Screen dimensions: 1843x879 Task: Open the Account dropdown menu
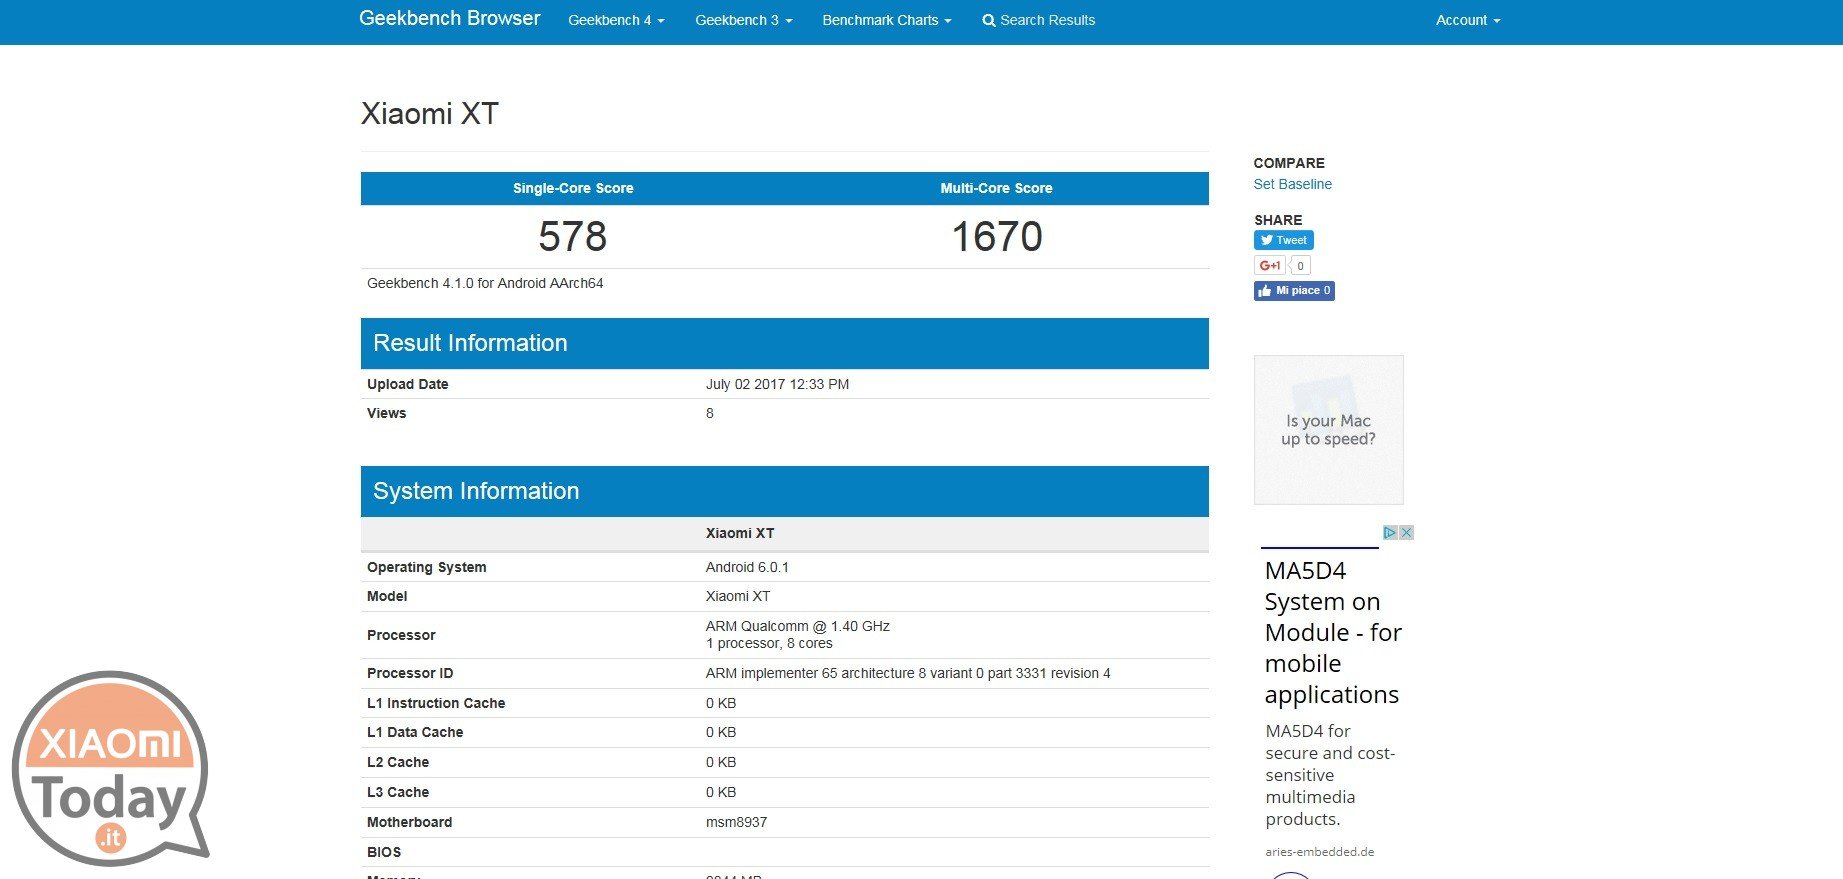pyautogui.click(x=1467, y=20)
